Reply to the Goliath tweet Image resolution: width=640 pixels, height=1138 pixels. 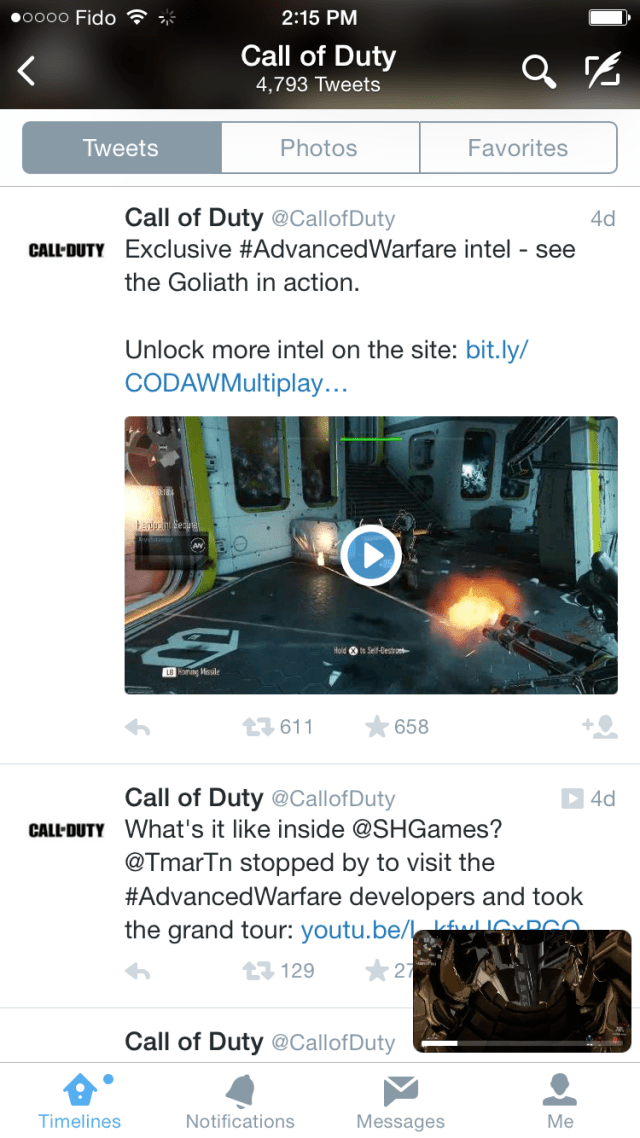click(137, 727)
